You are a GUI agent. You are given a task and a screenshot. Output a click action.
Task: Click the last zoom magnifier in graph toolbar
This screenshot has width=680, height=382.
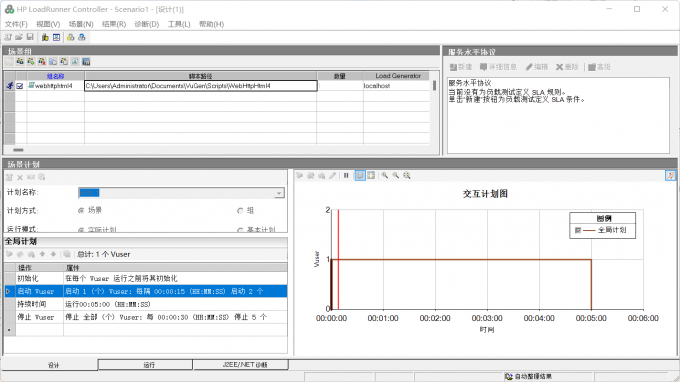(x=407, y=176)
